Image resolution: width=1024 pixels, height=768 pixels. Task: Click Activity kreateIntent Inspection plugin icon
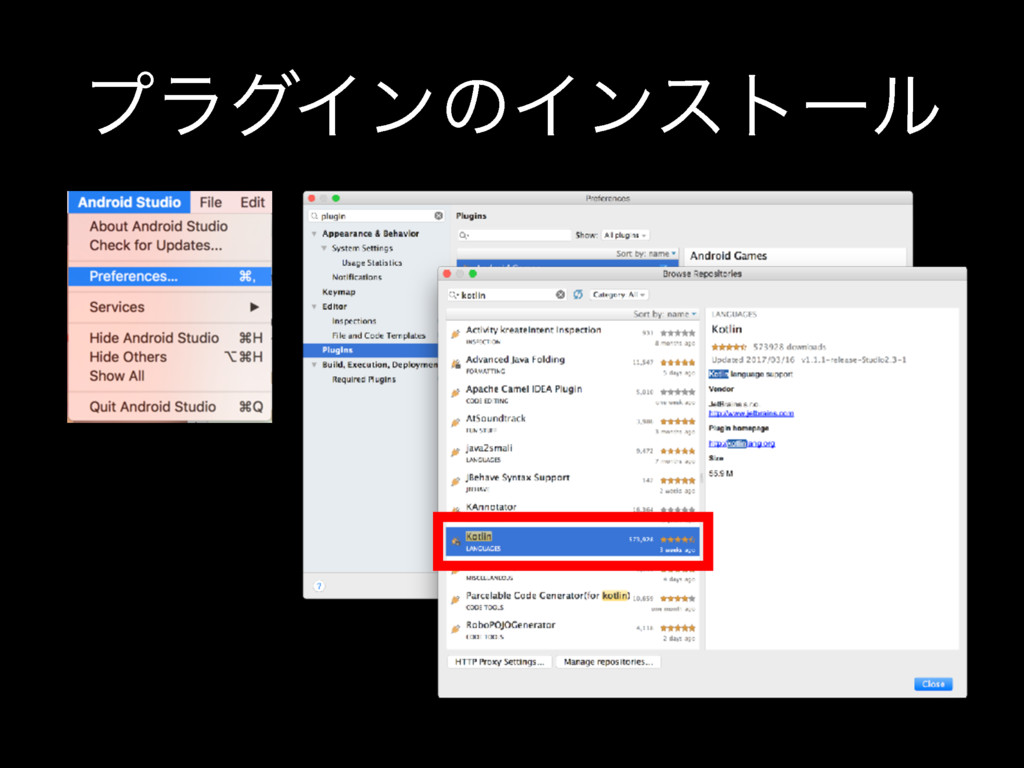pyautogui.click(x=456, y=334)
